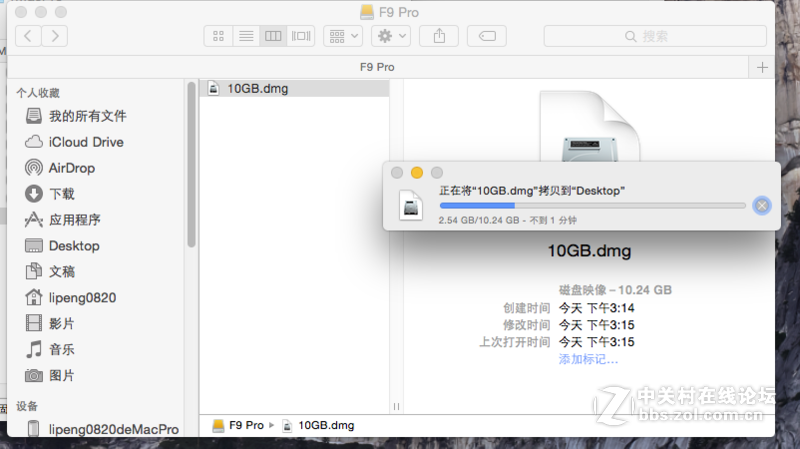Click the 设备 sidebar header

click(x=27, y=406)
